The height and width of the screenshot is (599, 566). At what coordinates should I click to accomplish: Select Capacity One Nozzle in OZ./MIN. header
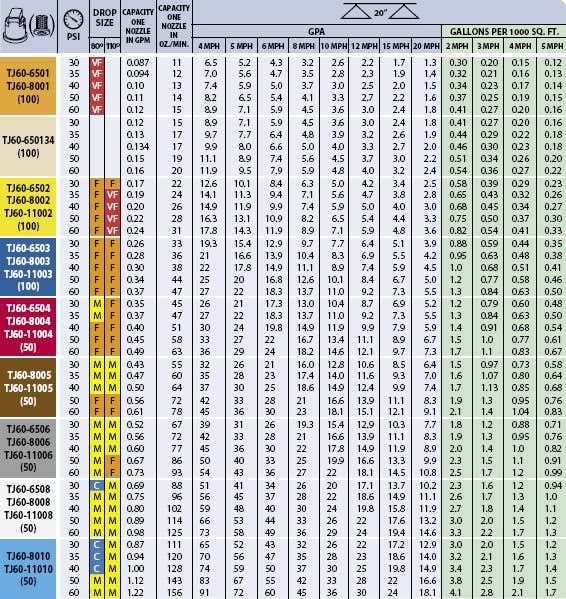pyautogui.click(x=174, y=26)
